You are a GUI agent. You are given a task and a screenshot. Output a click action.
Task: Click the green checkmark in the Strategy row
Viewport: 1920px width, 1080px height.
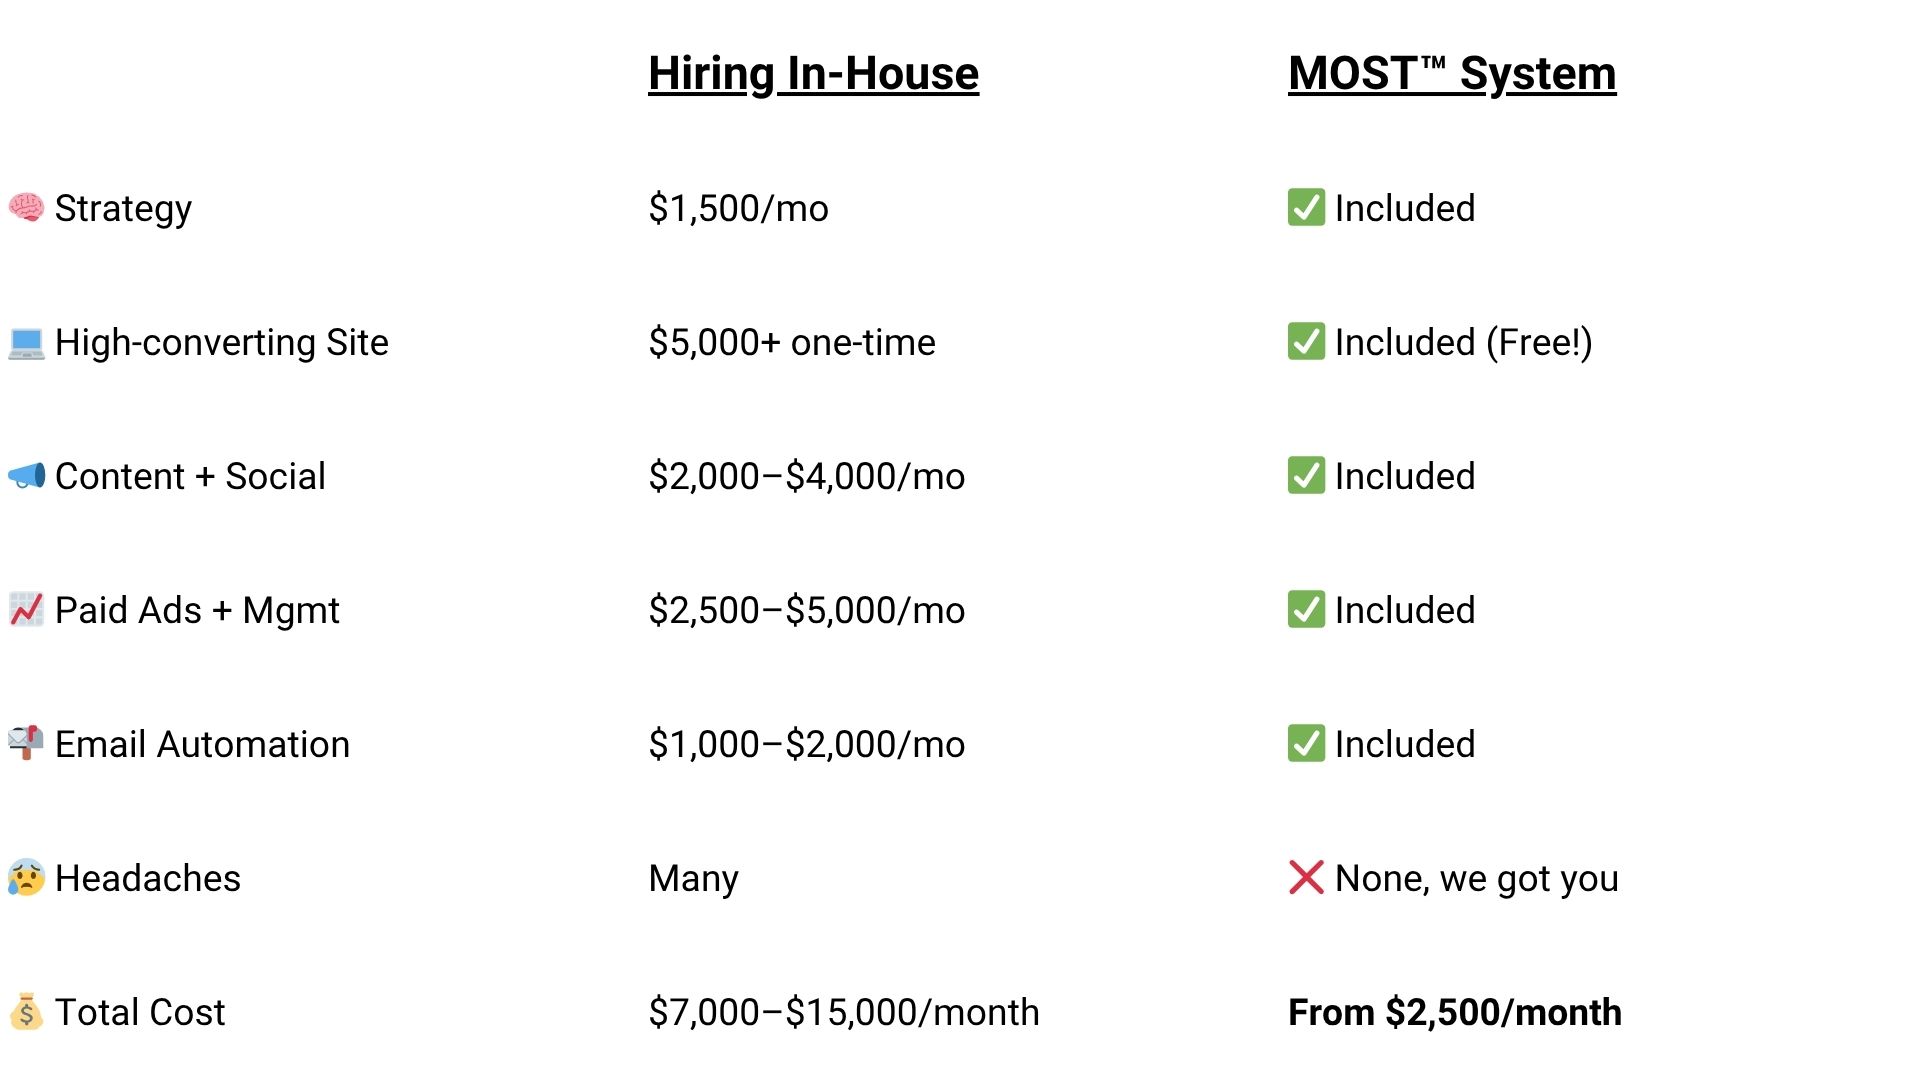pyautogui.click(x=1306, y=208)
